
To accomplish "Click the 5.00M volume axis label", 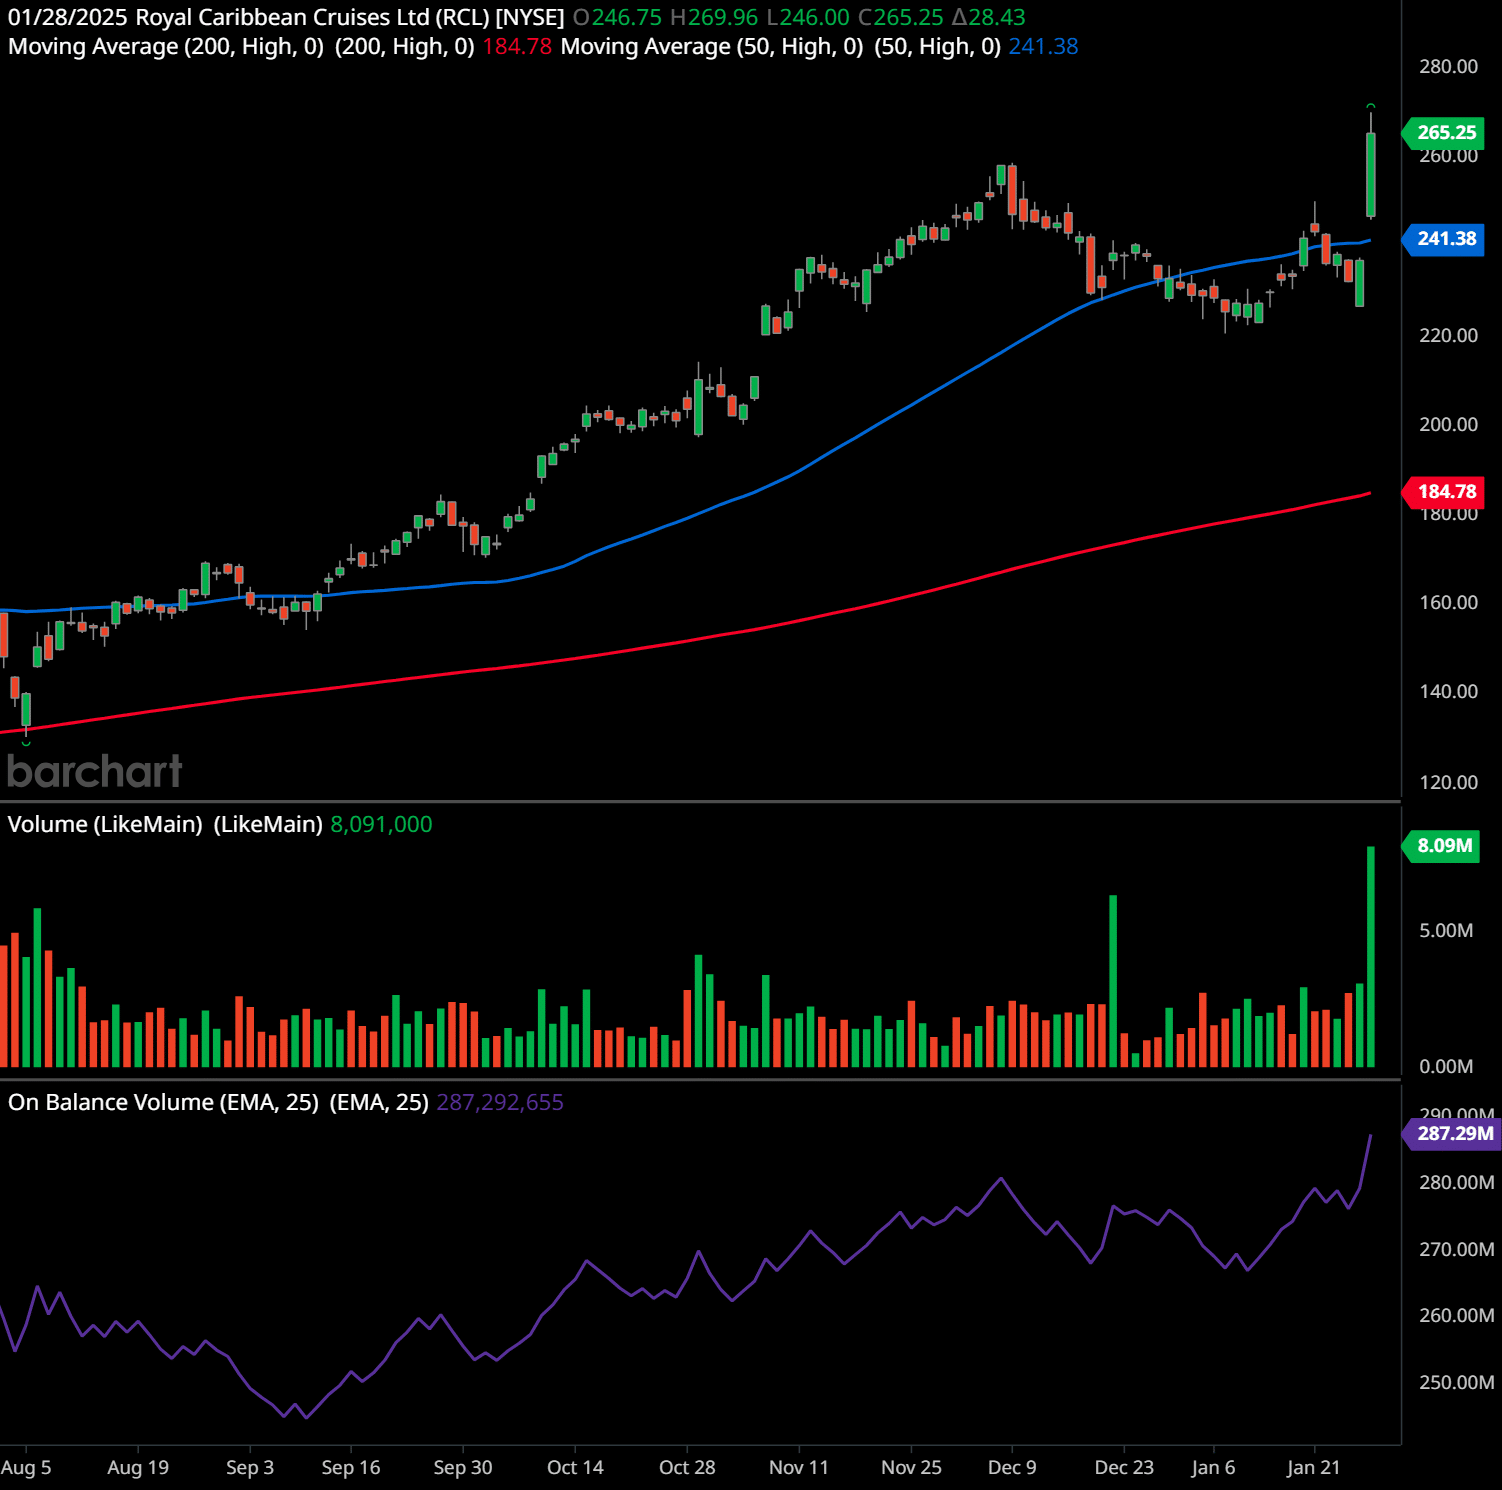I will (x=1446, y=931).
